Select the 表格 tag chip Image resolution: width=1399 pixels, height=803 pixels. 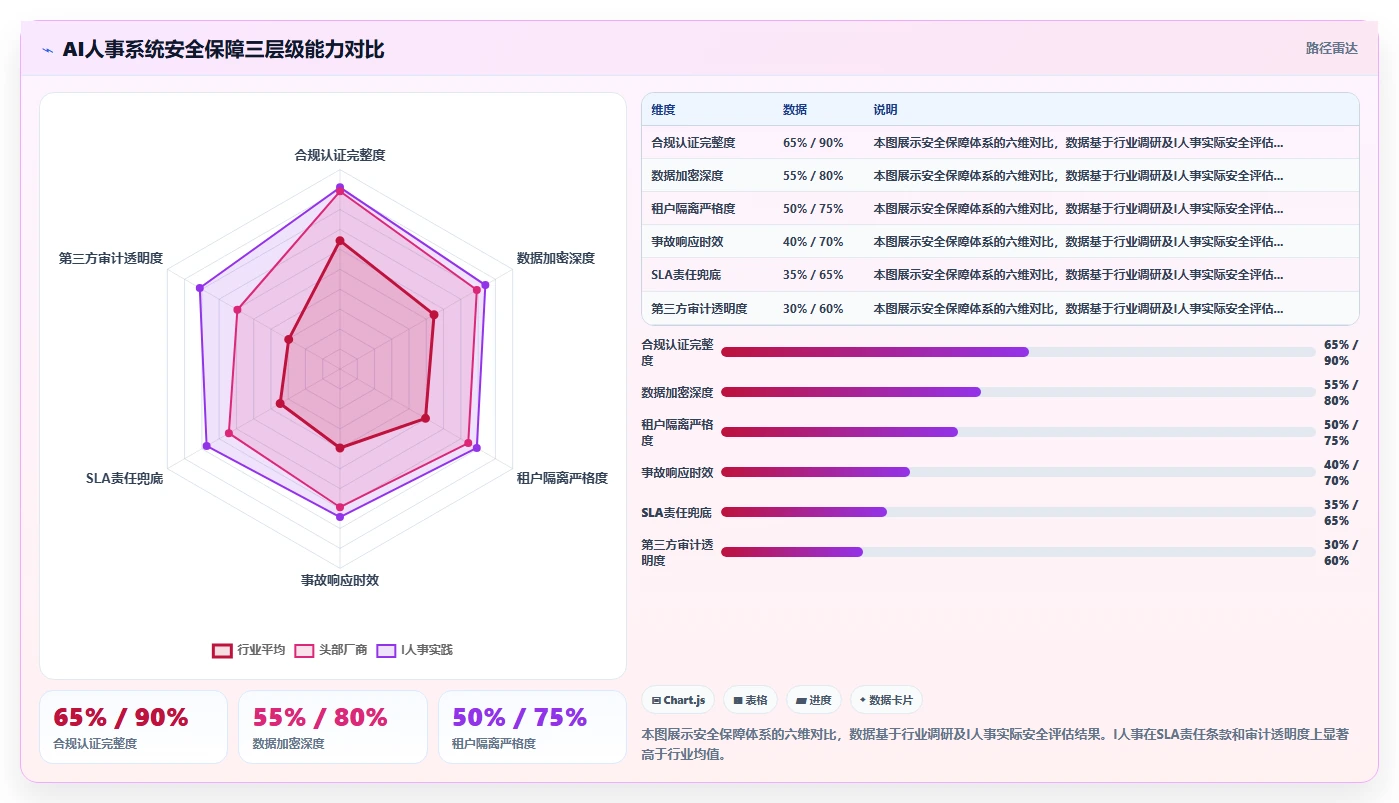750,700
